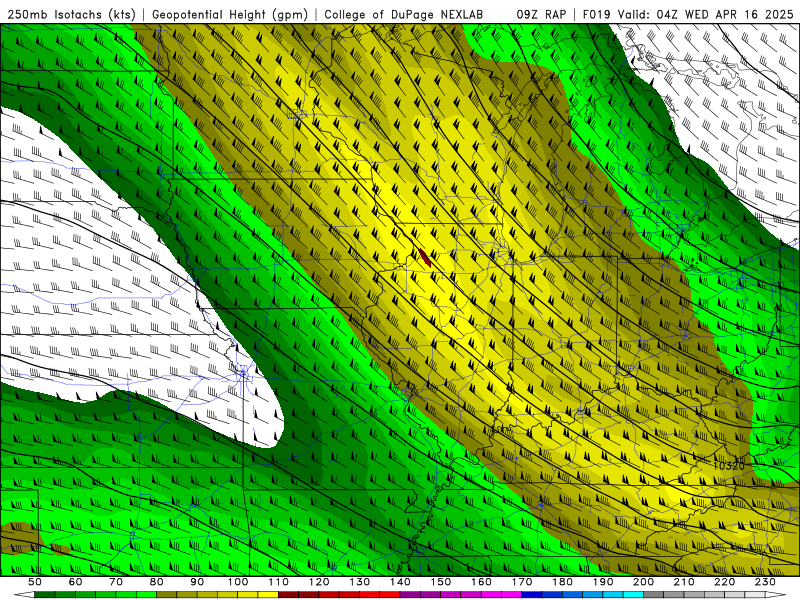Screen dimensions: 800x600
Task: Click the "250mb Isotachs (kts)" title text
Action: [x=71, y=14]
